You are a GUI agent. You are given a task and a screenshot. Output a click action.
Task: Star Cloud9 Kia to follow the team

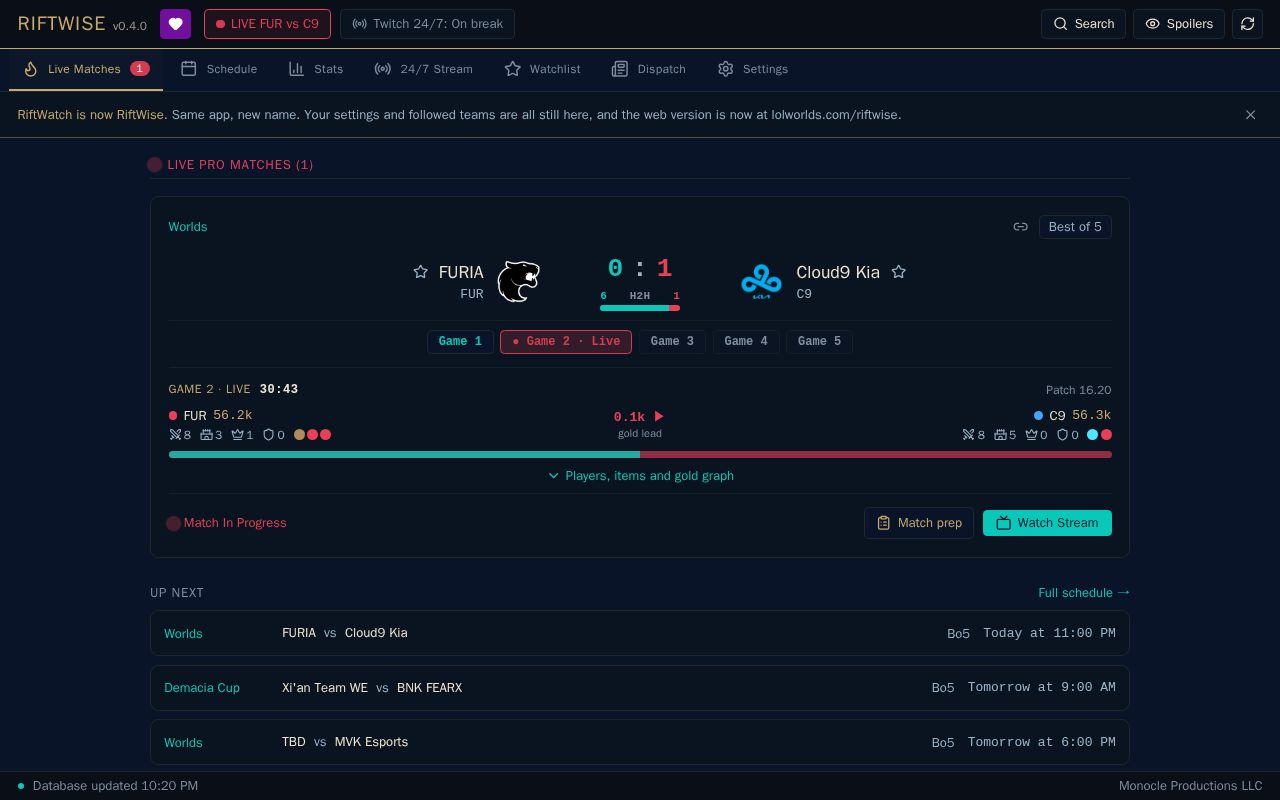(x=898, y=272)
